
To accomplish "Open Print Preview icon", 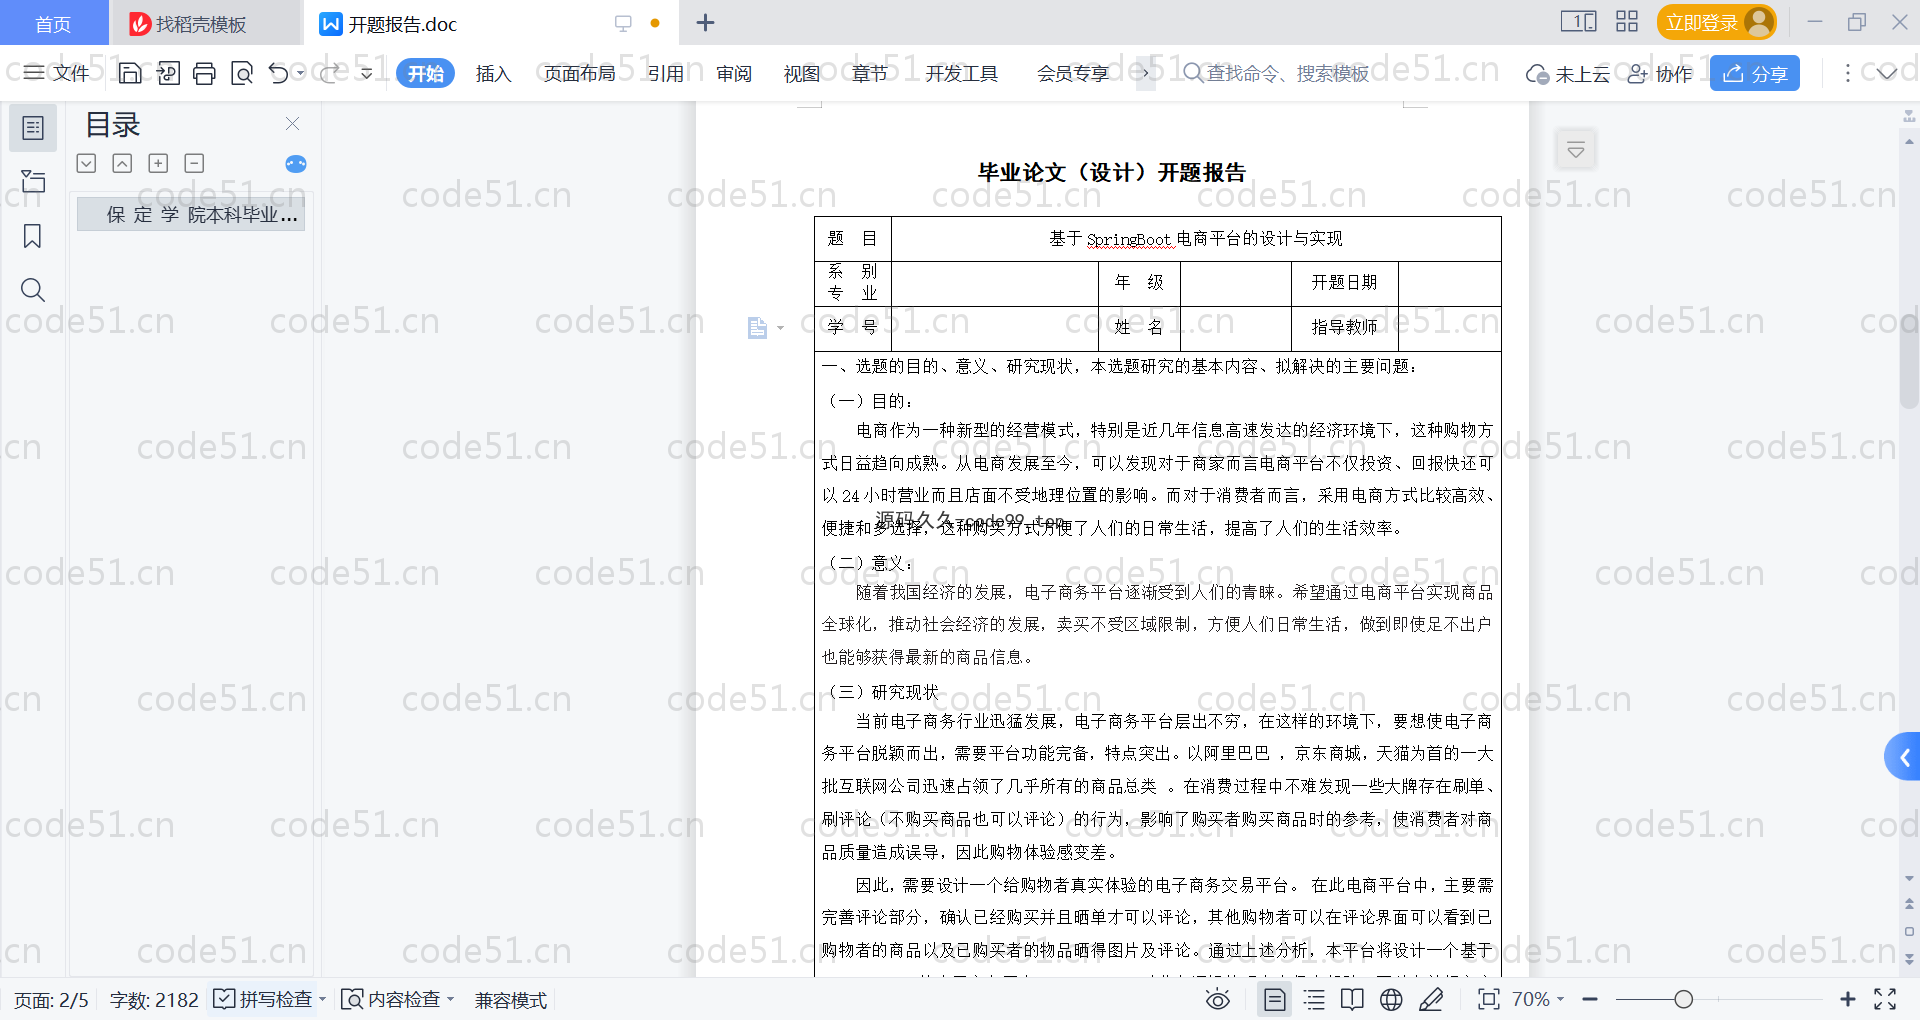I will coord(242,73).
